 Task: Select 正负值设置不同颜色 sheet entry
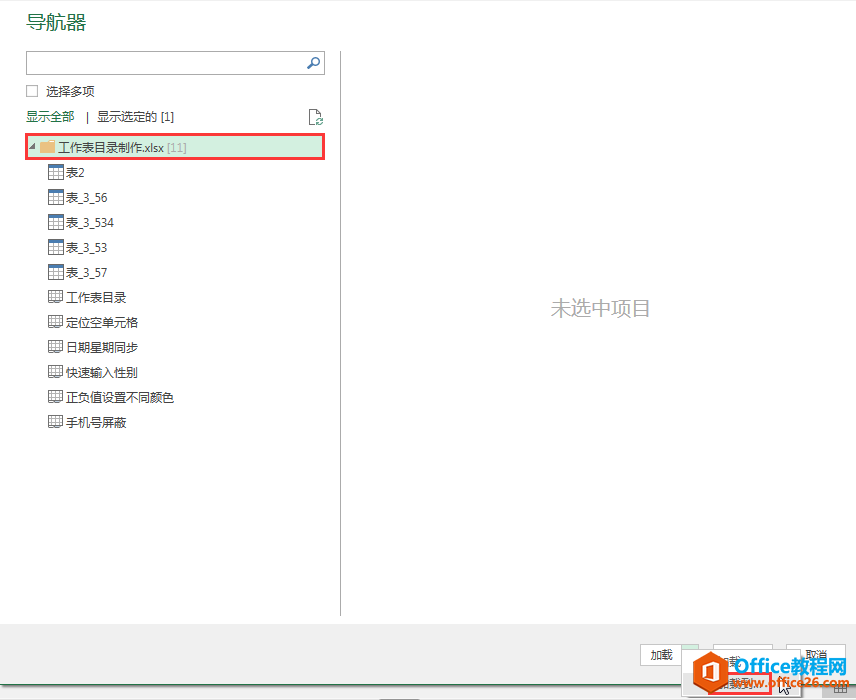pos(111,398)
